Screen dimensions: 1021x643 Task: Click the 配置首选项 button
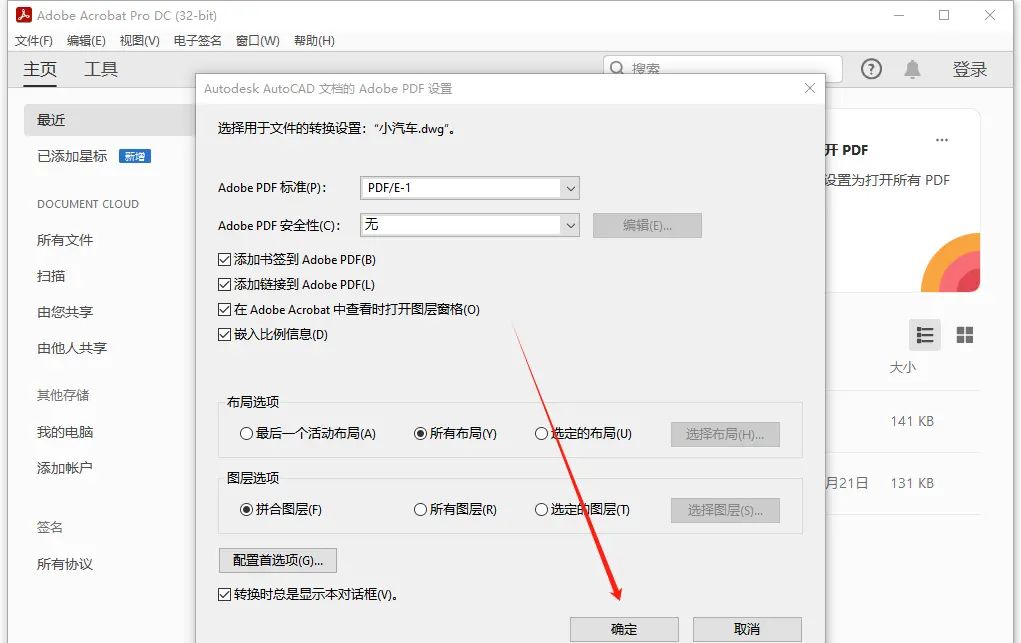278,560
